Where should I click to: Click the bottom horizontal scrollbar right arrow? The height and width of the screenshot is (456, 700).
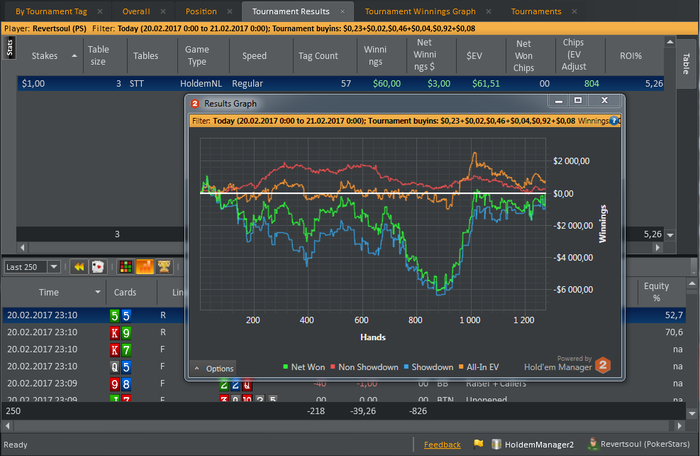tap(679, 426)
